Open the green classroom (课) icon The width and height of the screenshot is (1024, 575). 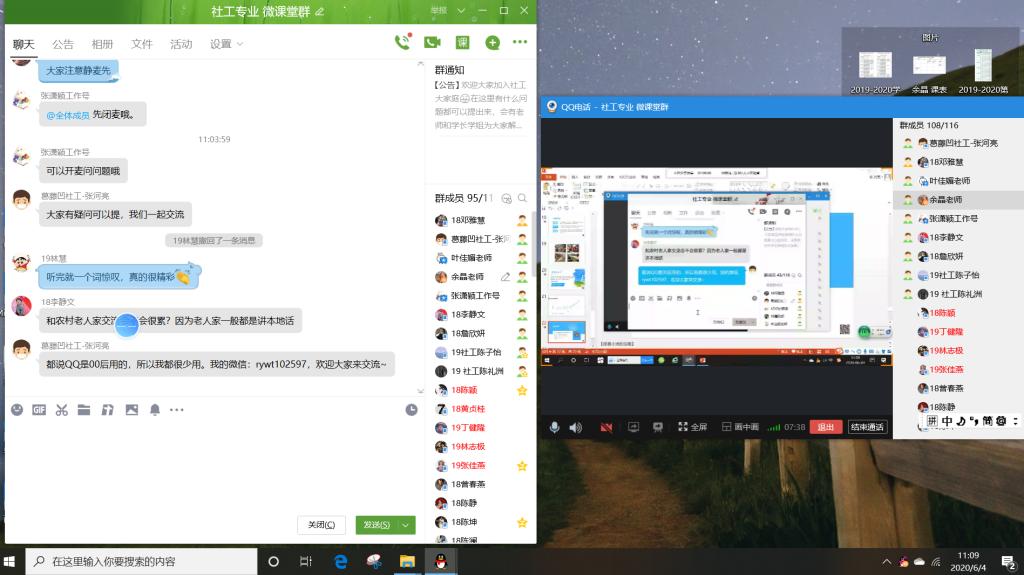coord(462,42)
